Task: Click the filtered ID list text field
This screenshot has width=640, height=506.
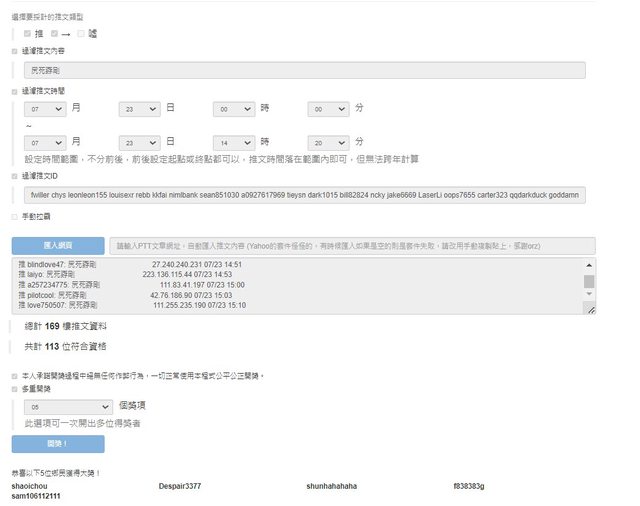Action: (x=304, y=195)
